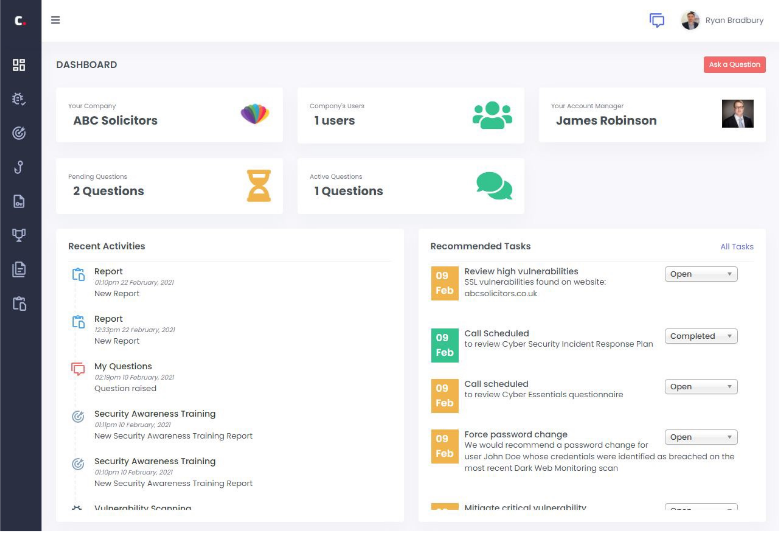The image size is (781, 533).
Task: Select the James Robinson name
Action: [x=606, y=121]
